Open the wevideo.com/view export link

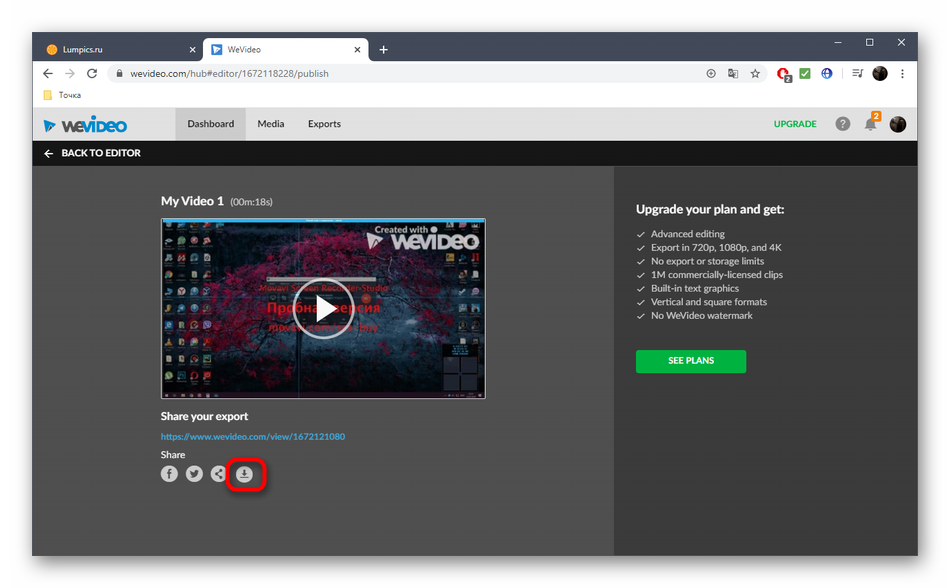(252, 437)
